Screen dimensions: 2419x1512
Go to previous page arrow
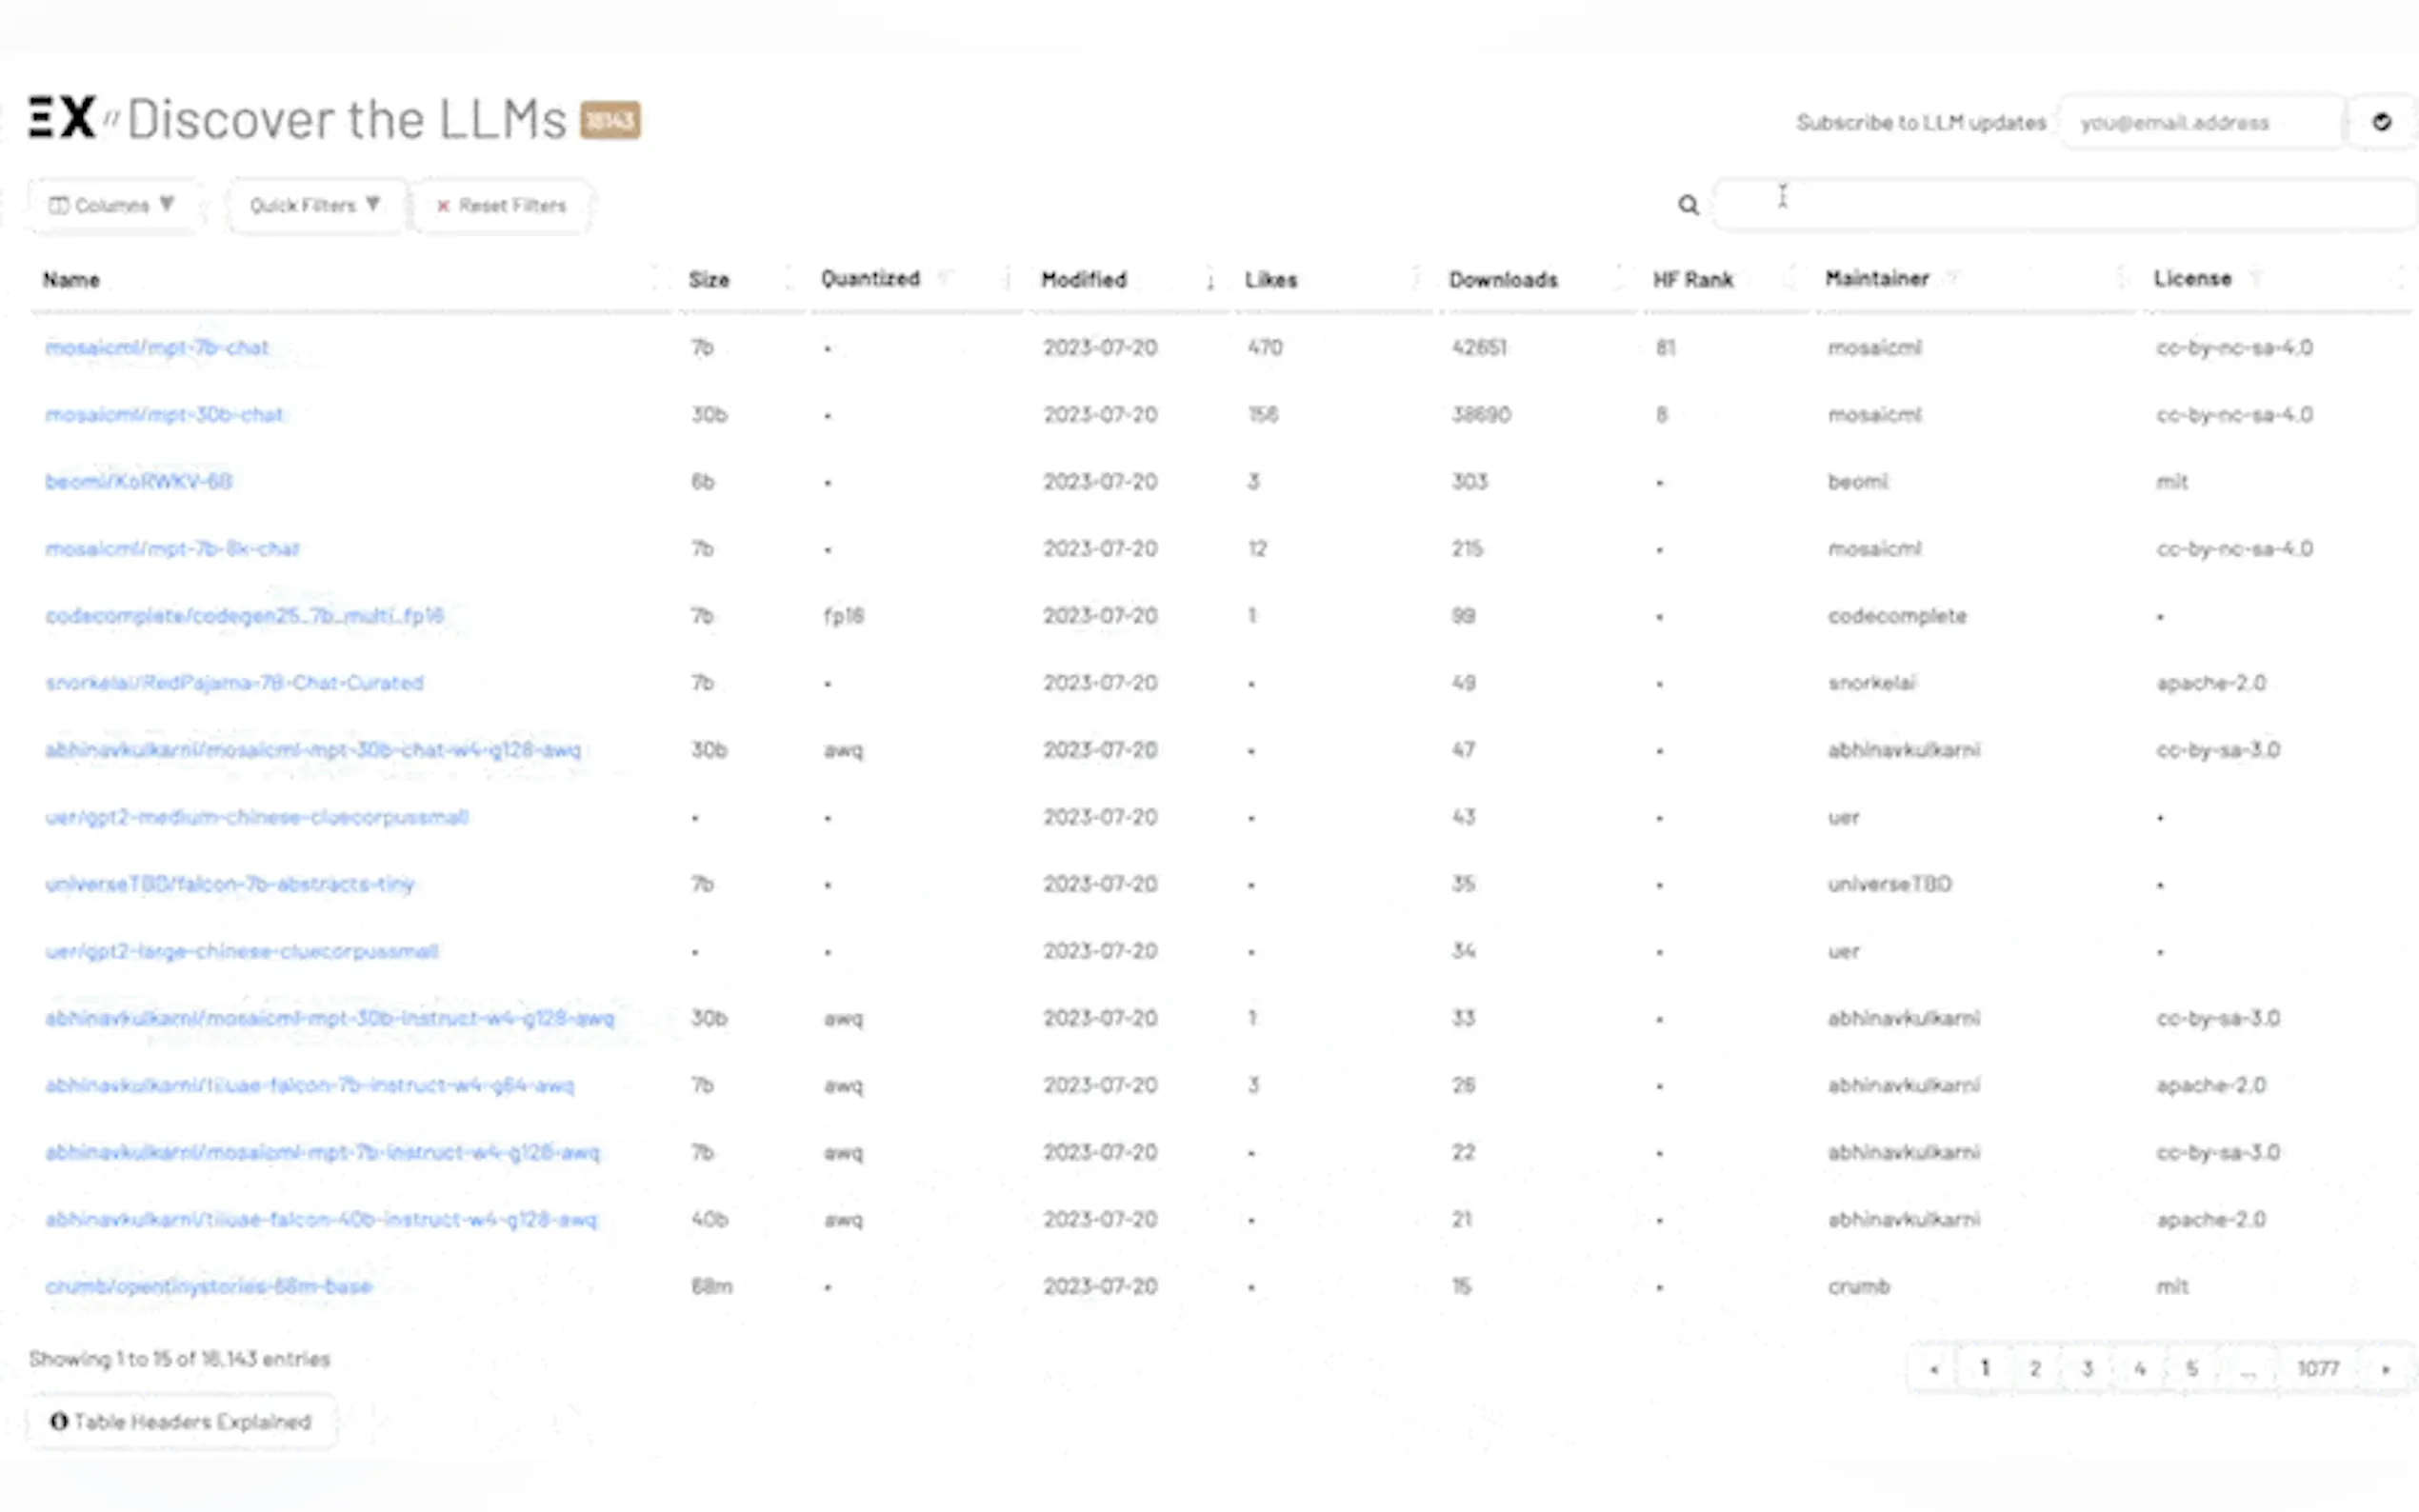(x=1933, y=1369)
